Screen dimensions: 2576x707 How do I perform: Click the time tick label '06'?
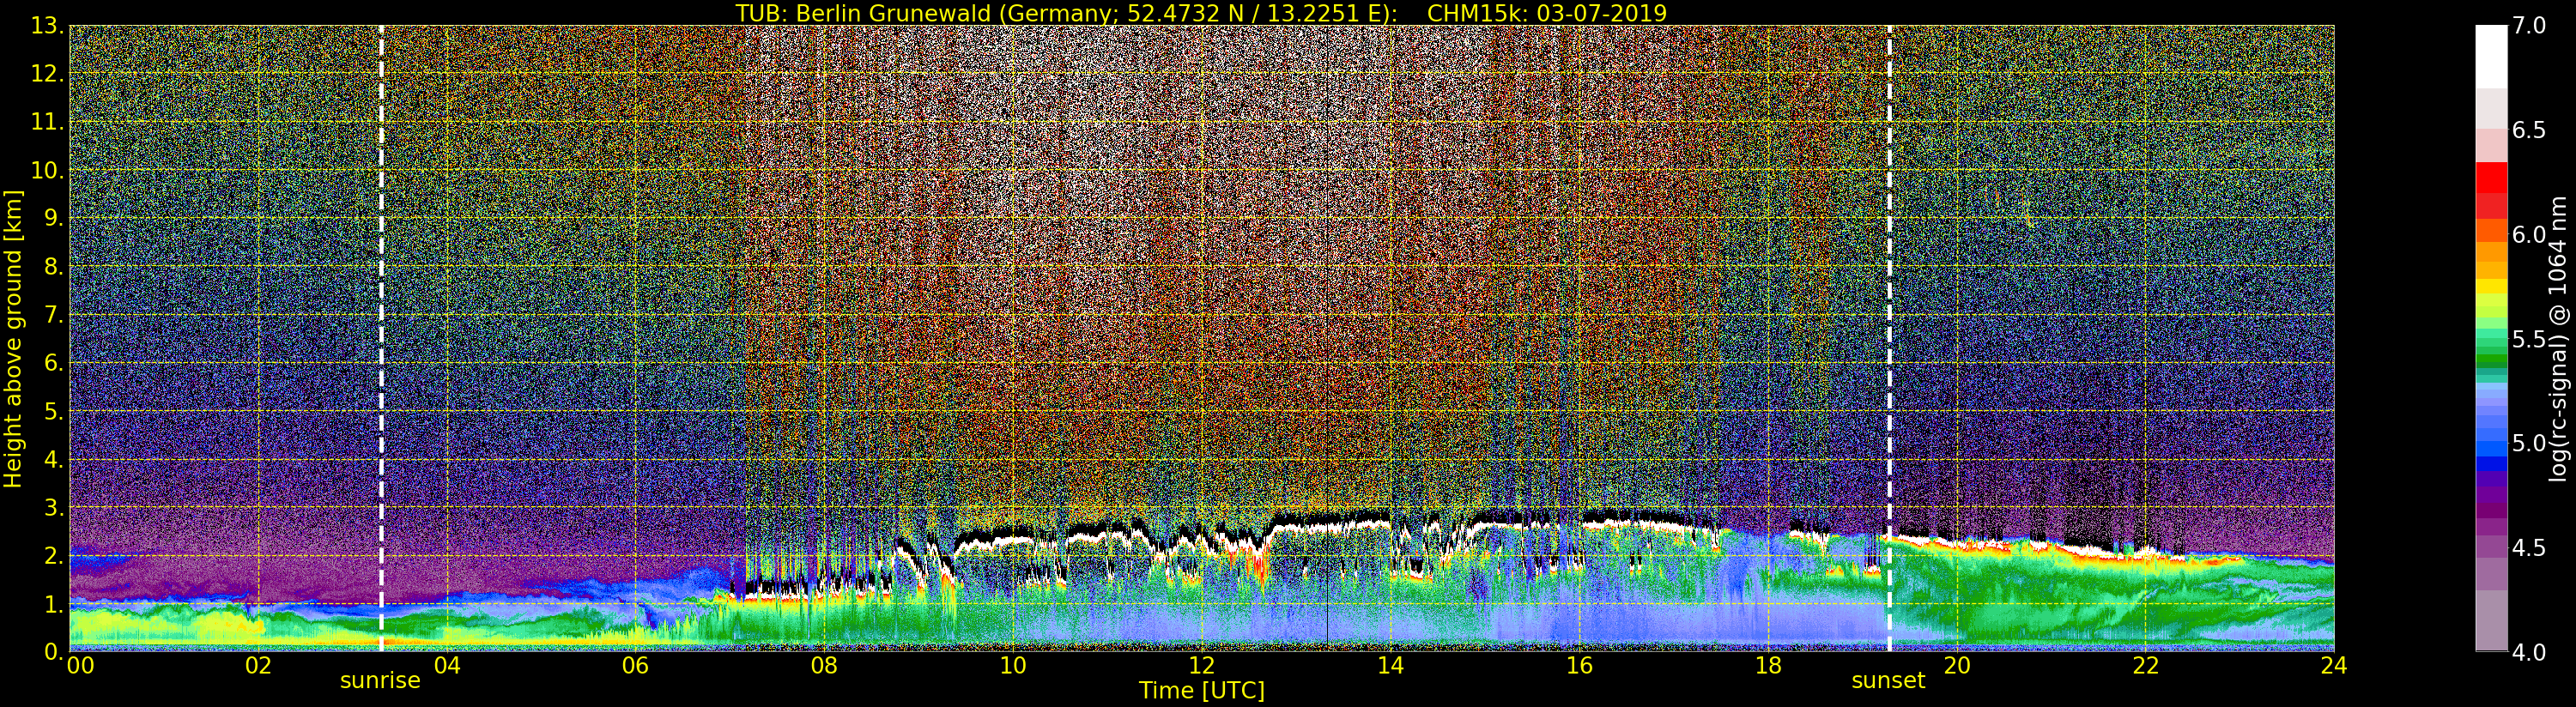coord(636,665)
